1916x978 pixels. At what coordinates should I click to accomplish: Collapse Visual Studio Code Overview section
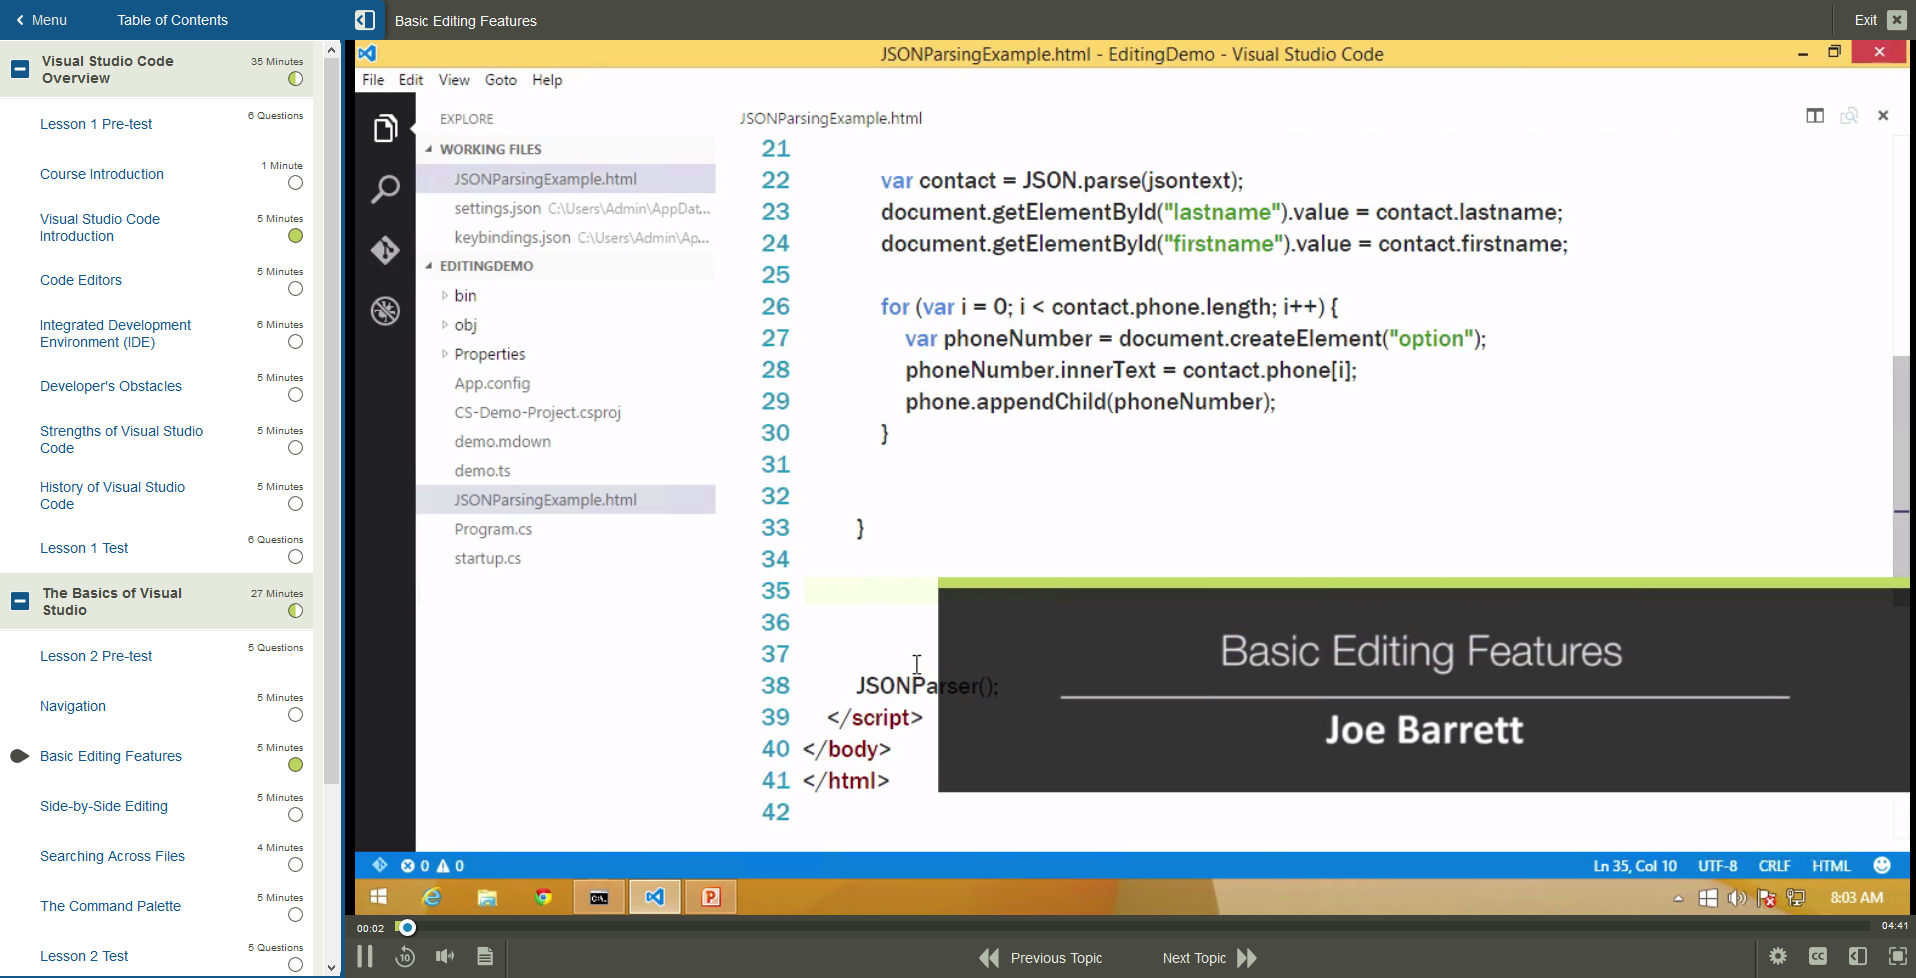click(x=19, y=69)
